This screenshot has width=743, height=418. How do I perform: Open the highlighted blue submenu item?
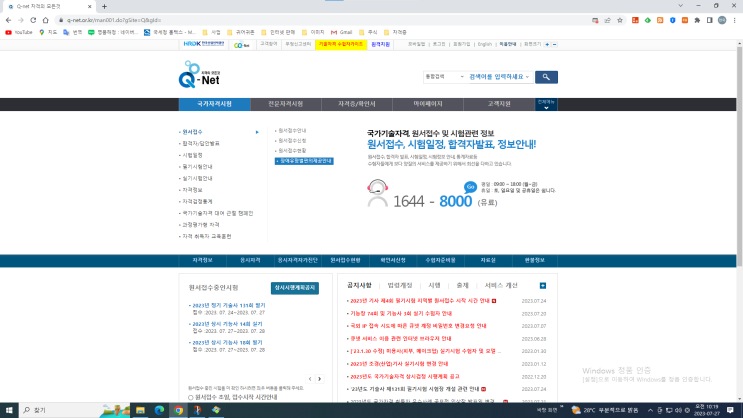(304, 161)
